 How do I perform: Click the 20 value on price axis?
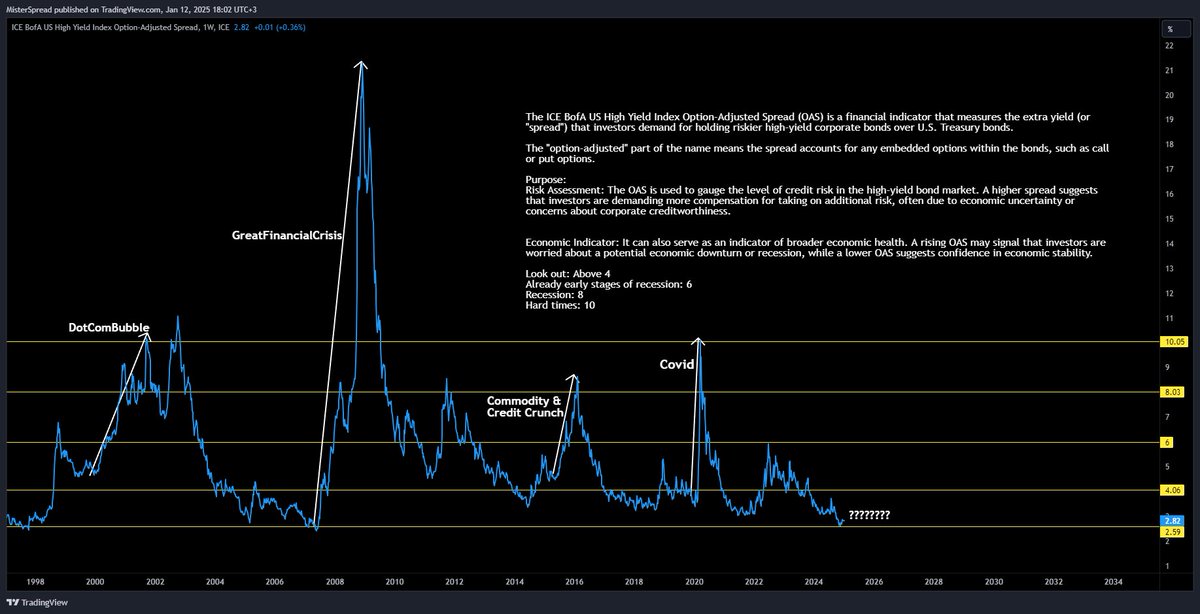tap(1168, 95)
